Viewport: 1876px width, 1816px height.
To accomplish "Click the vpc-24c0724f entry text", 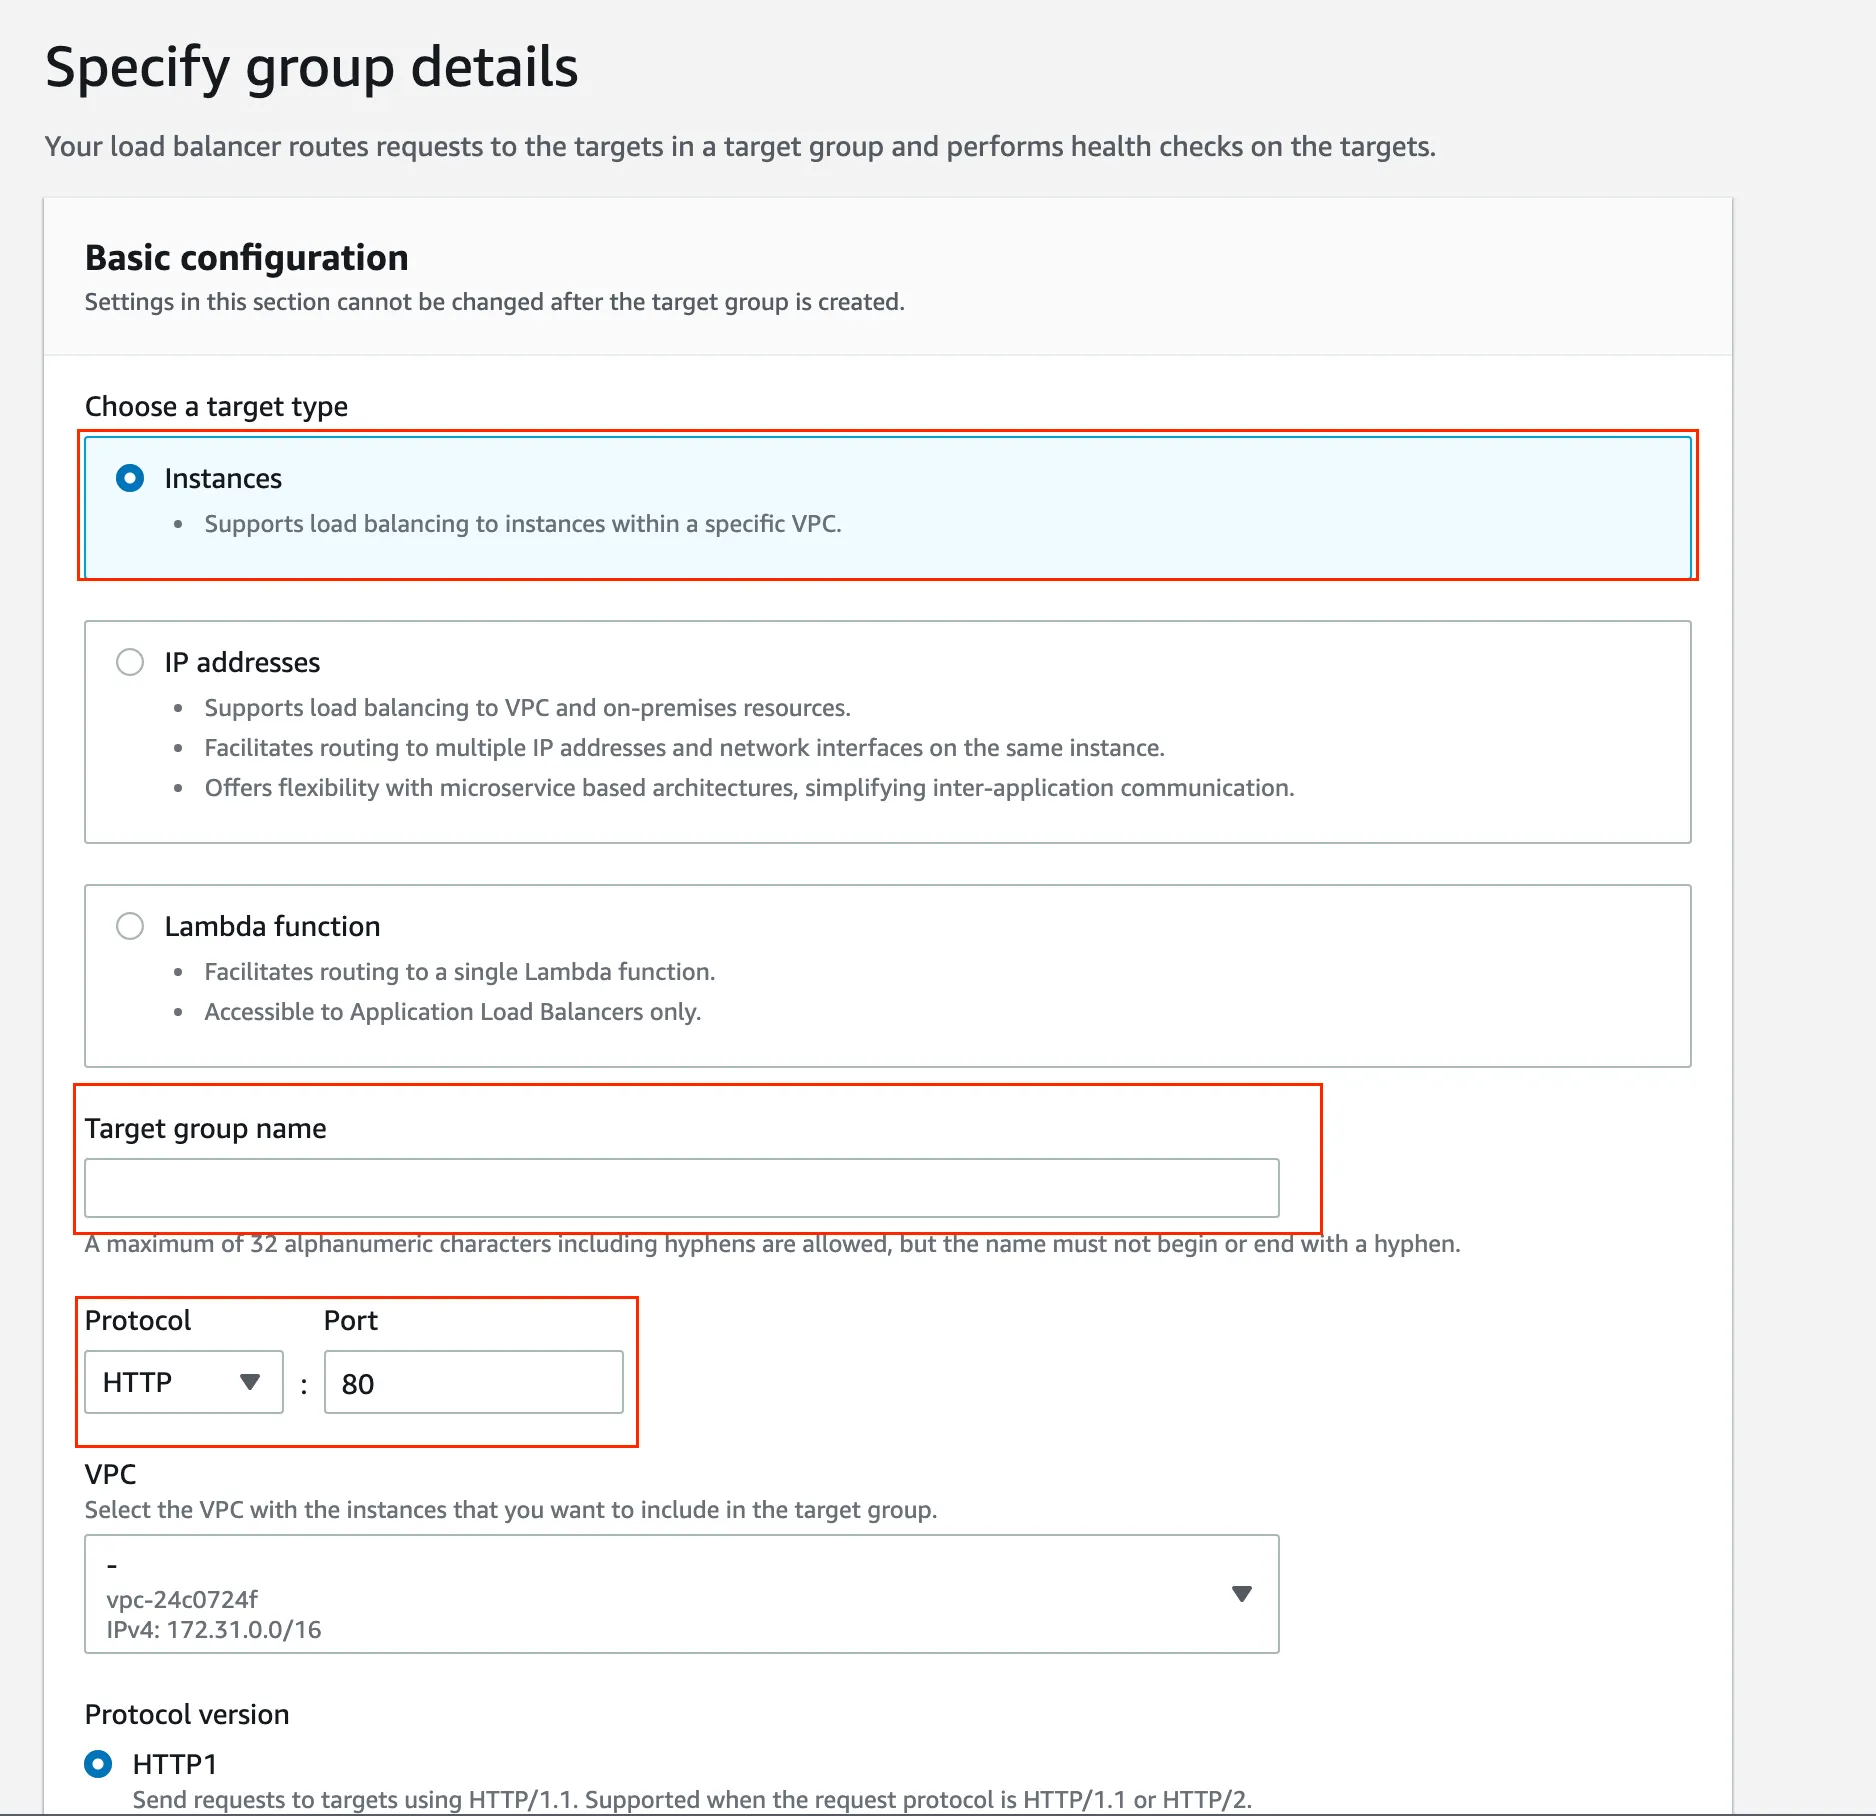I will point(182,1599).
